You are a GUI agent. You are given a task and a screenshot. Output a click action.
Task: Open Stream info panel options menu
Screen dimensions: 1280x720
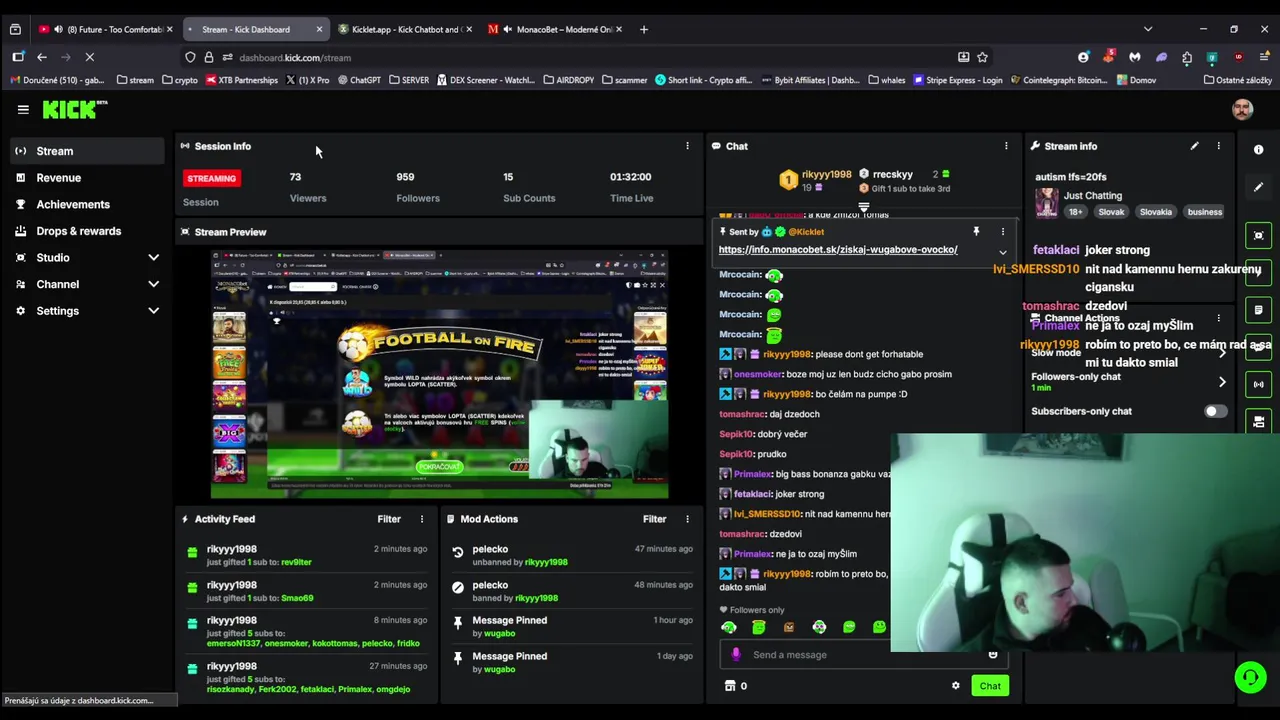point(1218,146)
